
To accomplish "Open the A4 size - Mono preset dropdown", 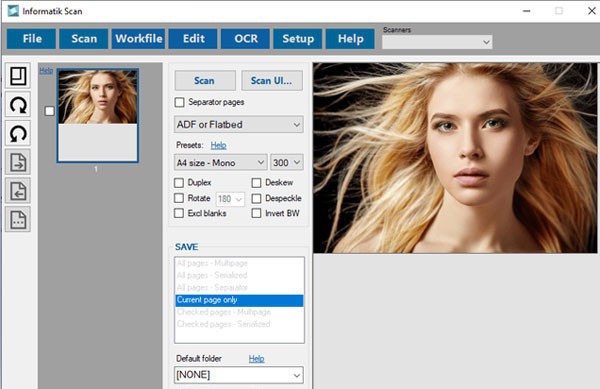I will click(x=220, y=163).
